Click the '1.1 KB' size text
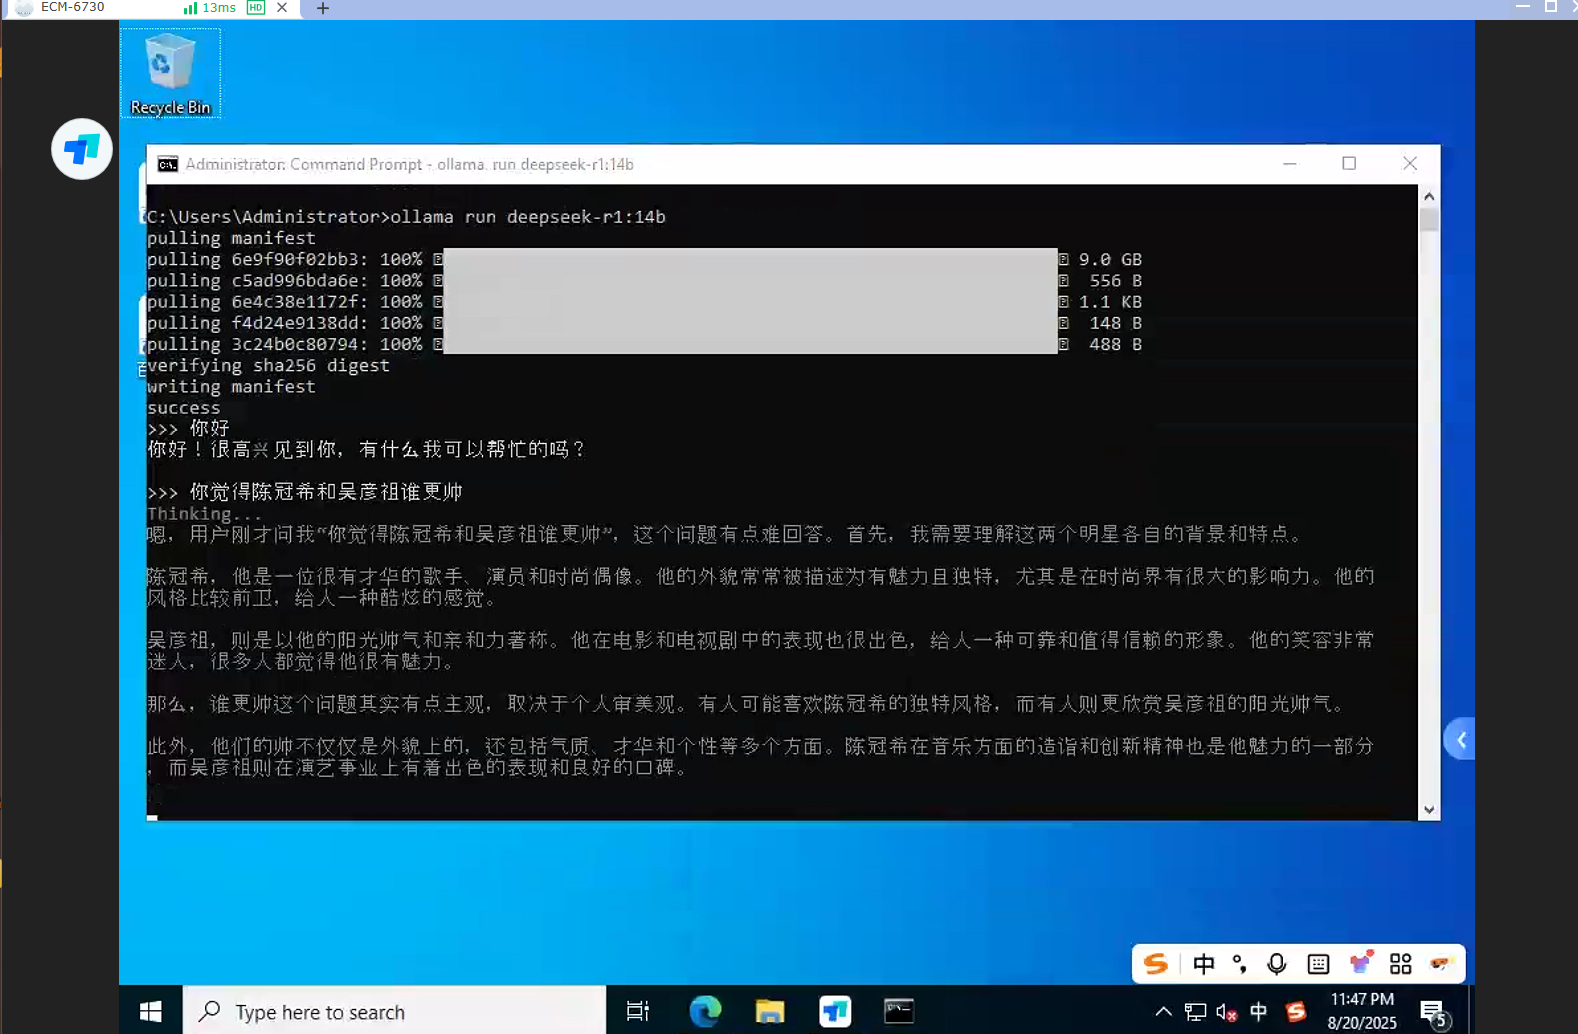This screenshot has height=1034, width=1578. click(x=1110, y=302)
